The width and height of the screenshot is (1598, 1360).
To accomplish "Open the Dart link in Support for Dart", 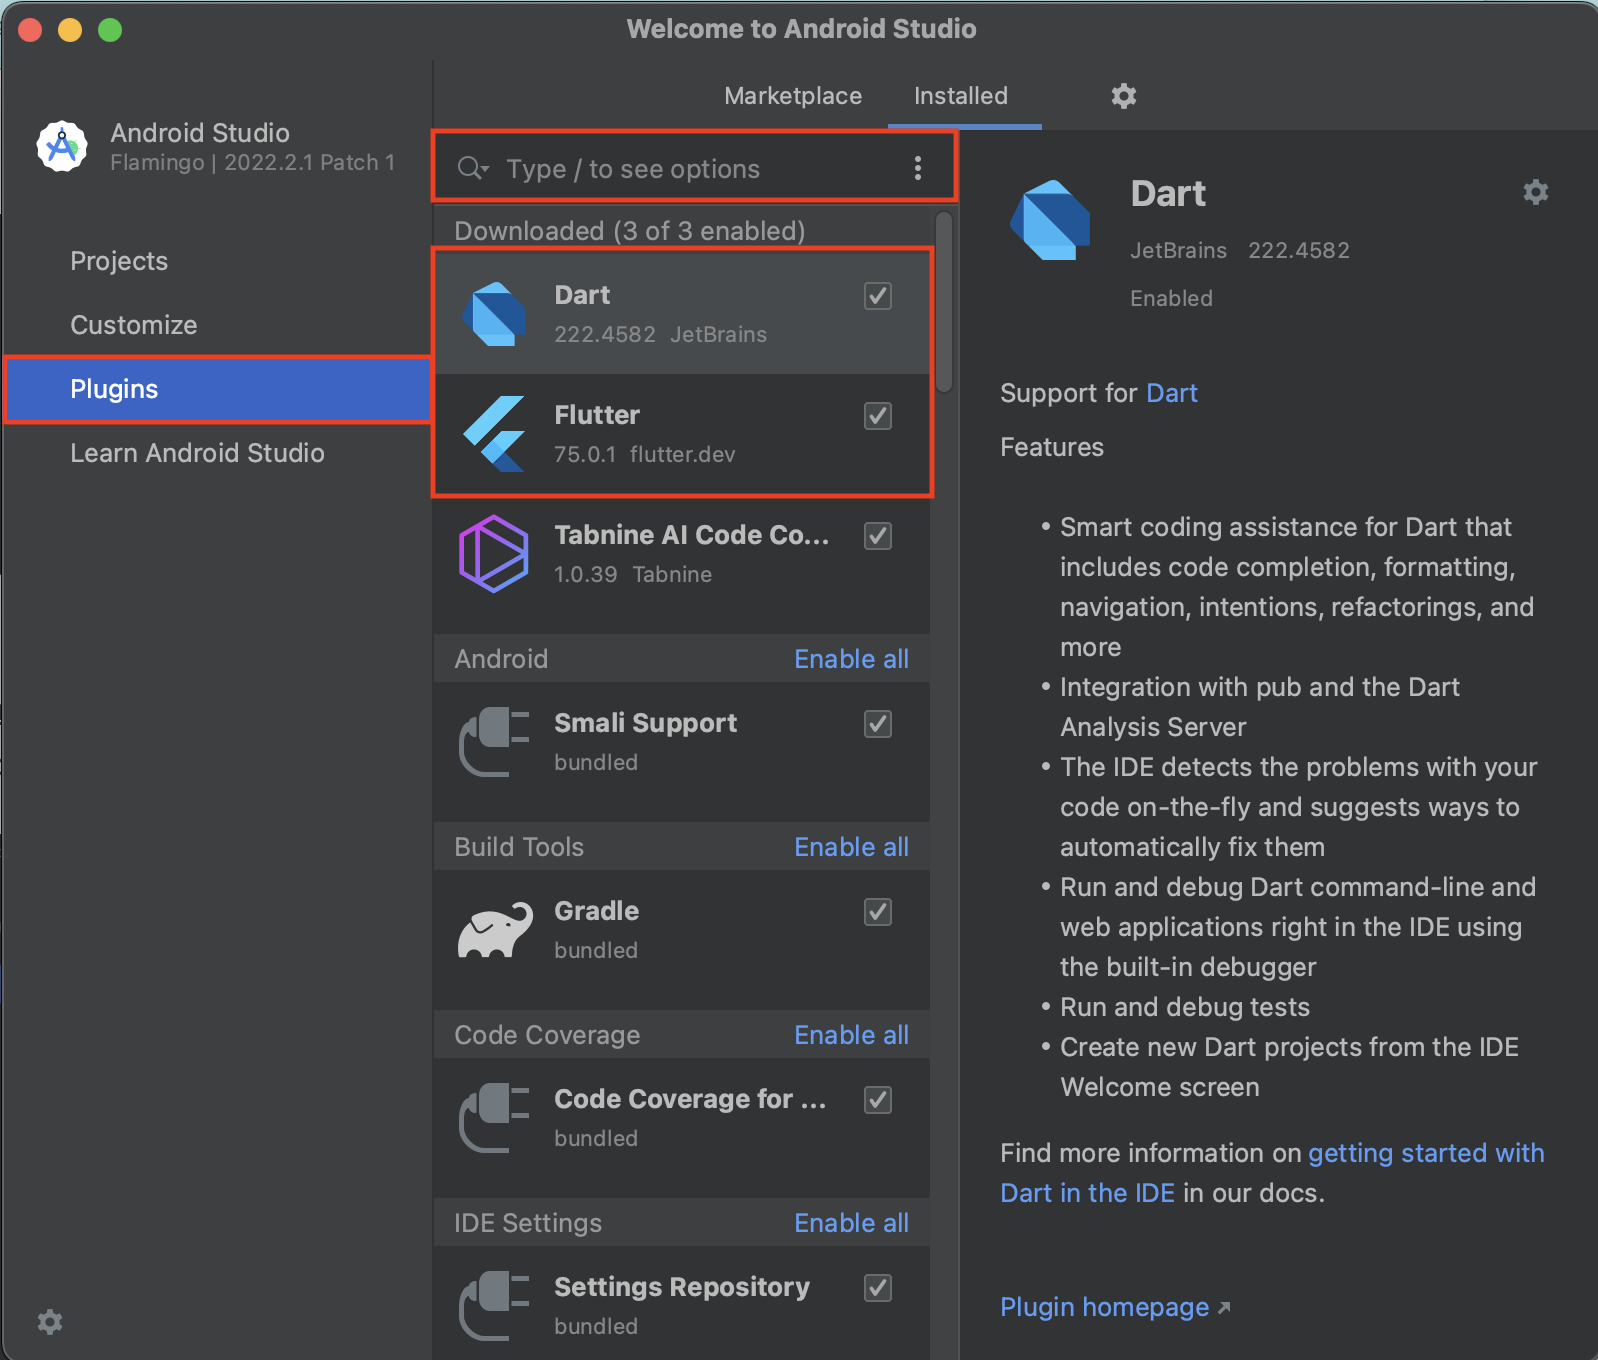I will click(x=1172, y=393).
